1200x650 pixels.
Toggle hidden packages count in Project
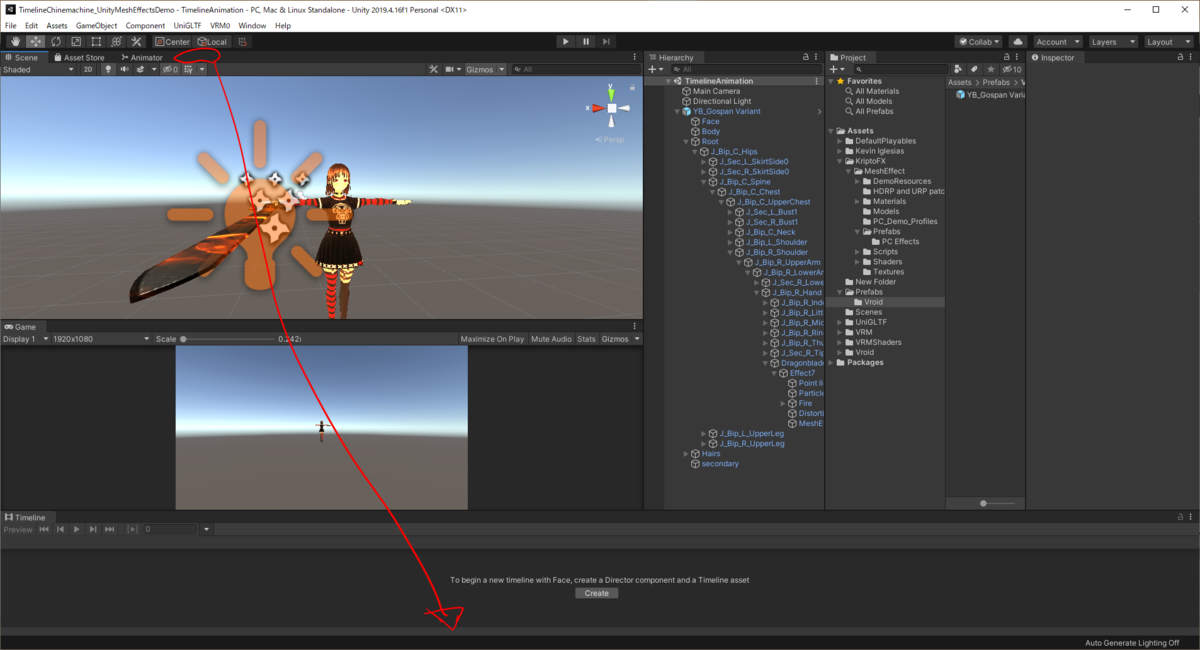point(1011,69)
